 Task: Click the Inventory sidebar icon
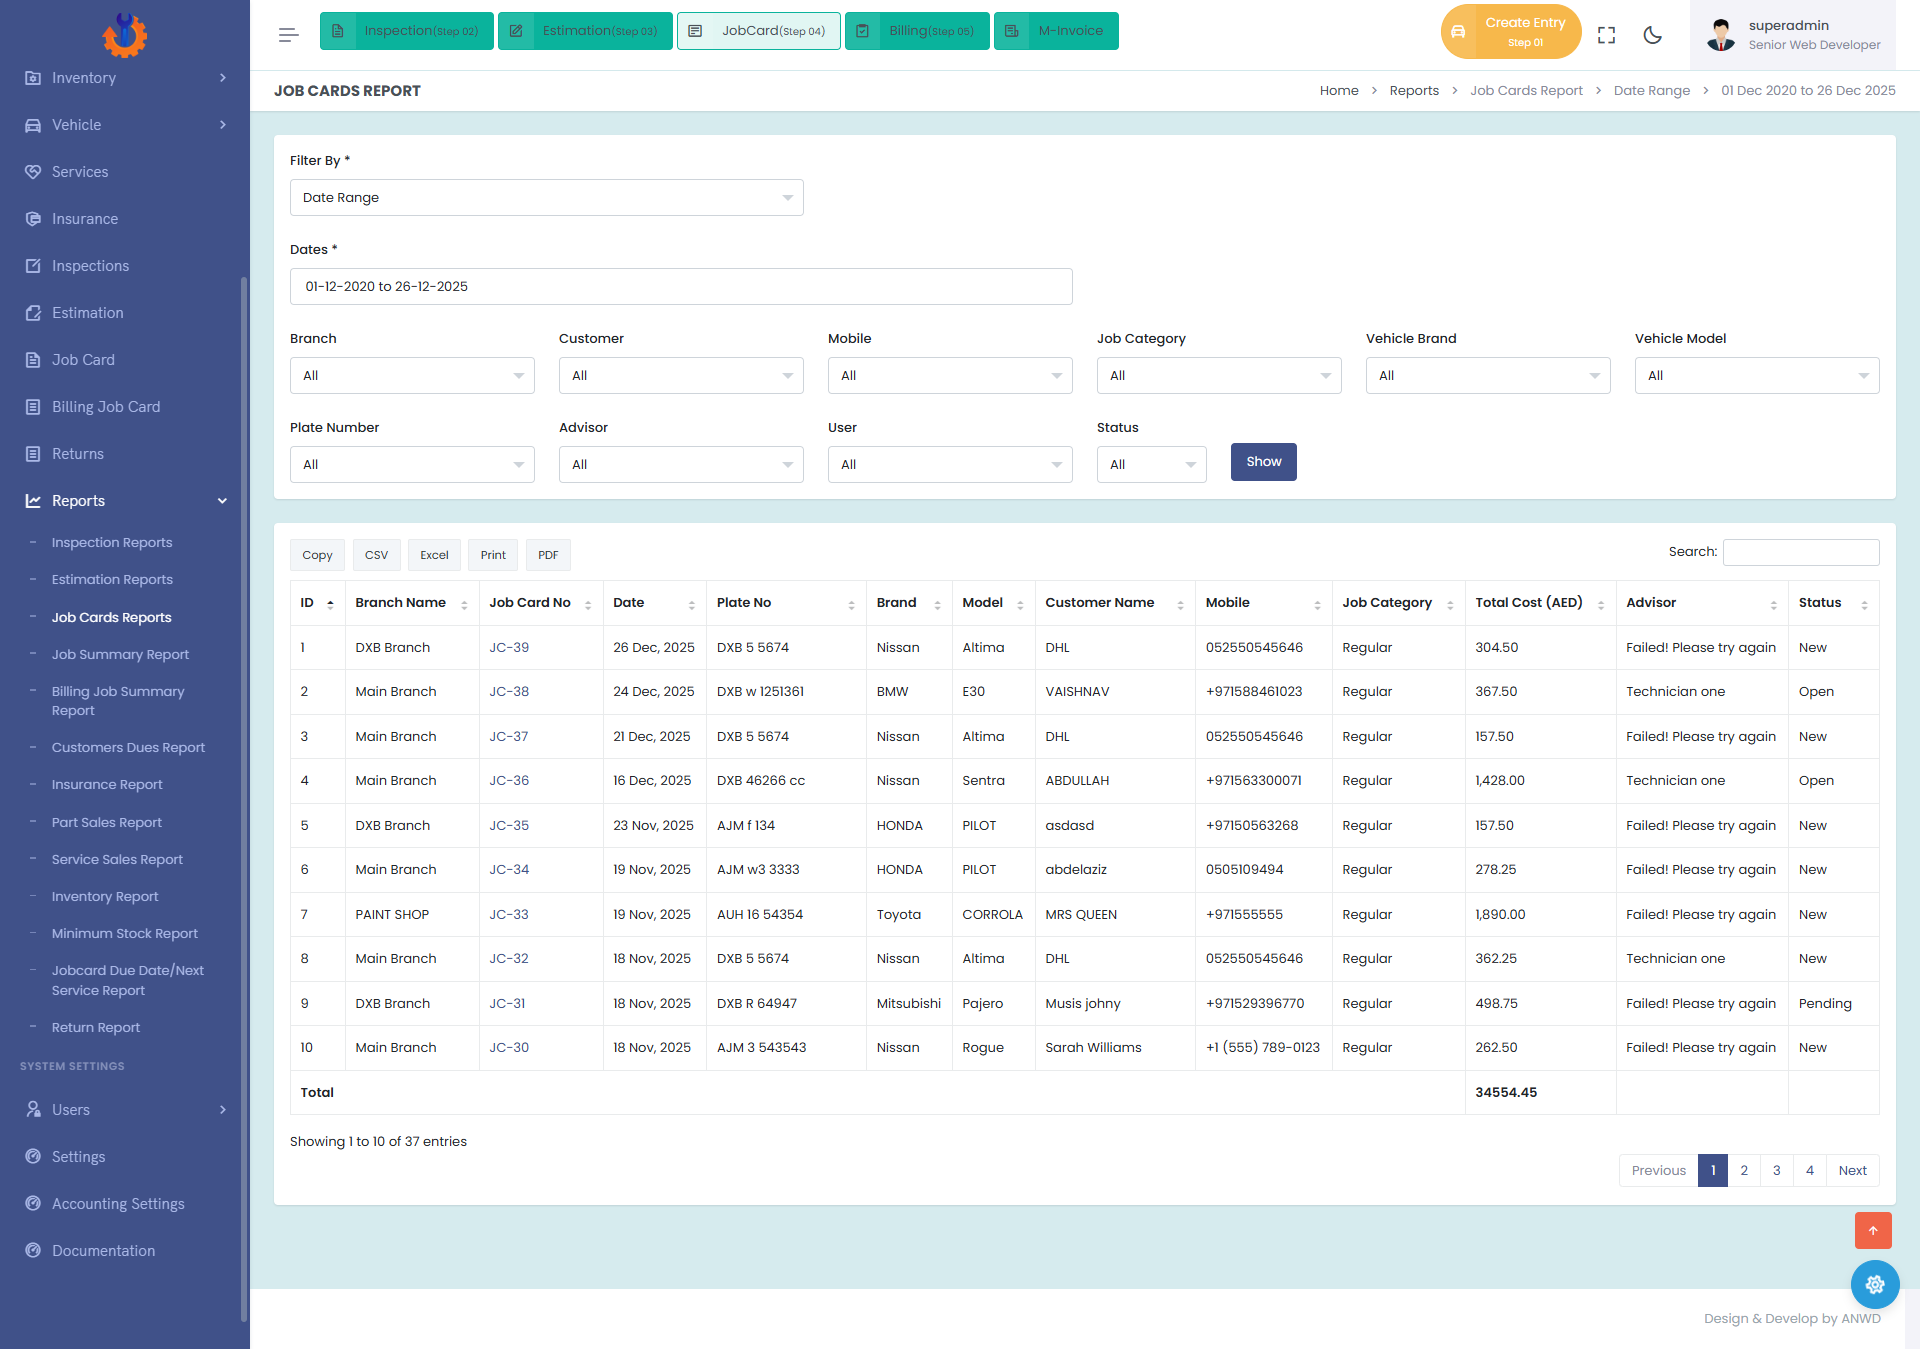(x=33, y=78)
